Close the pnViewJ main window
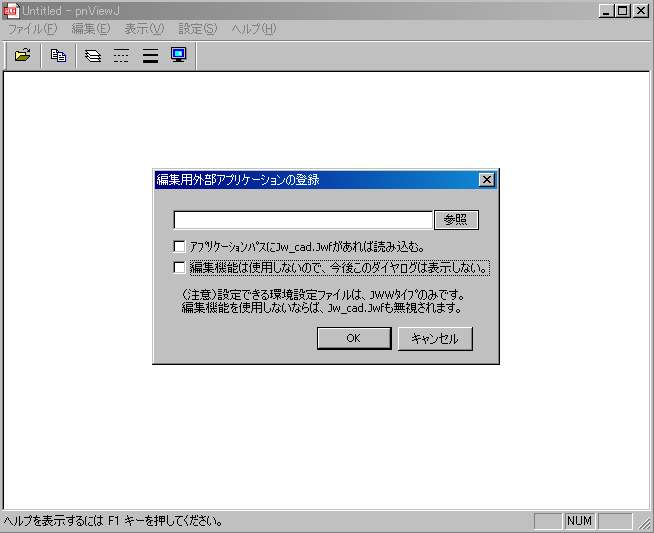654x533 pixels. [641, 11]
